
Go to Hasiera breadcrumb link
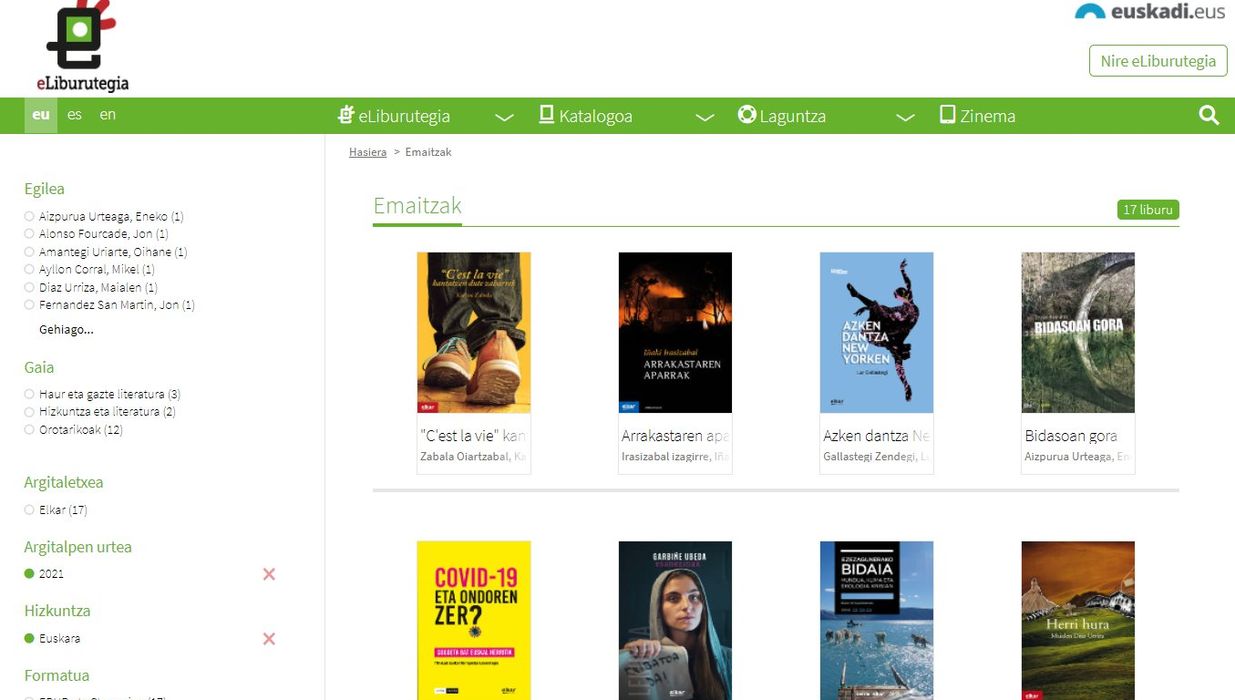368,152
